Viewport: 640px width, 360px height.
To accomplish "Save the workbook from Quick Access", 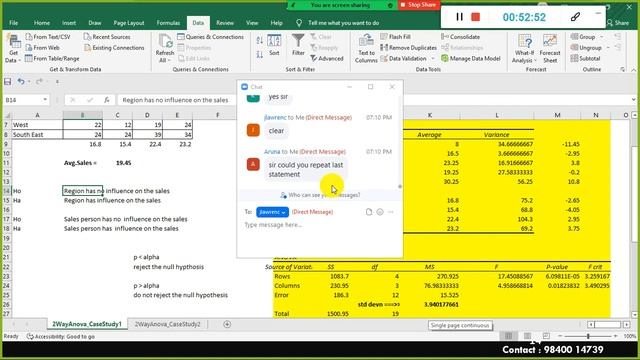I will [x=8, y=82].
